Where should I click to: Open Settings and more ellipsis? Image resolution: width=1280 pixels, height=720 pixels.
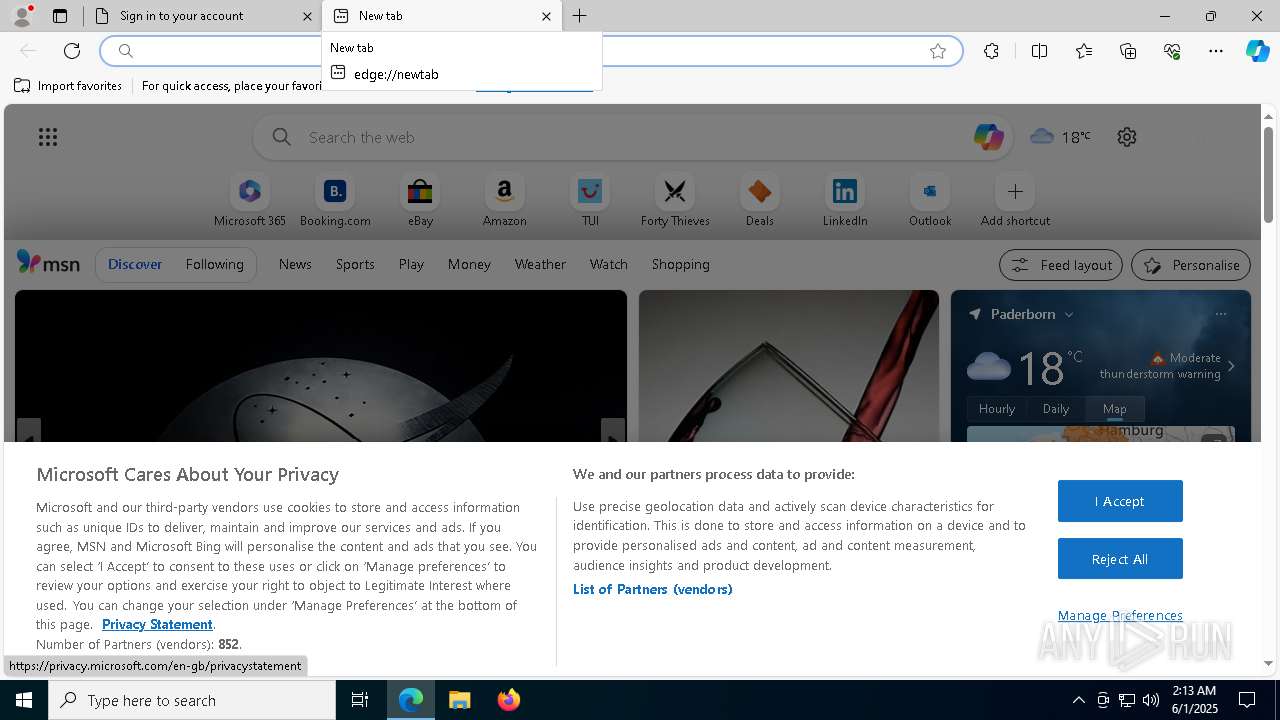(x=1216, y=51)
